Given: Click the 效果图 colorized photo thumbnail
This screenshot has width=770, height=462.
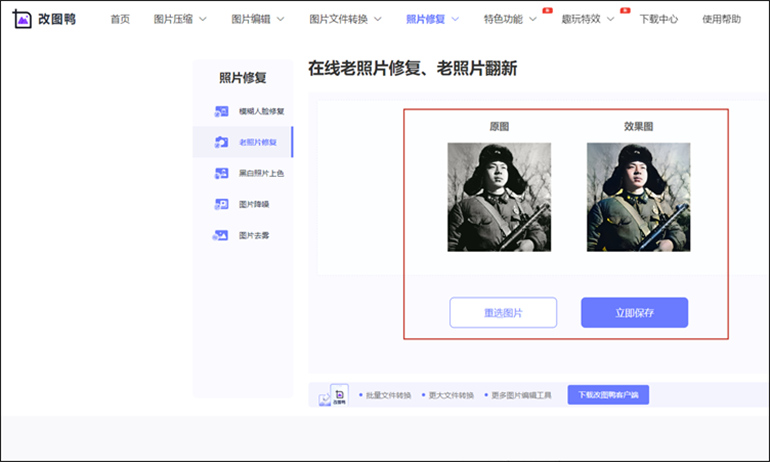Looking at the screenshot, I should [638, 197].
